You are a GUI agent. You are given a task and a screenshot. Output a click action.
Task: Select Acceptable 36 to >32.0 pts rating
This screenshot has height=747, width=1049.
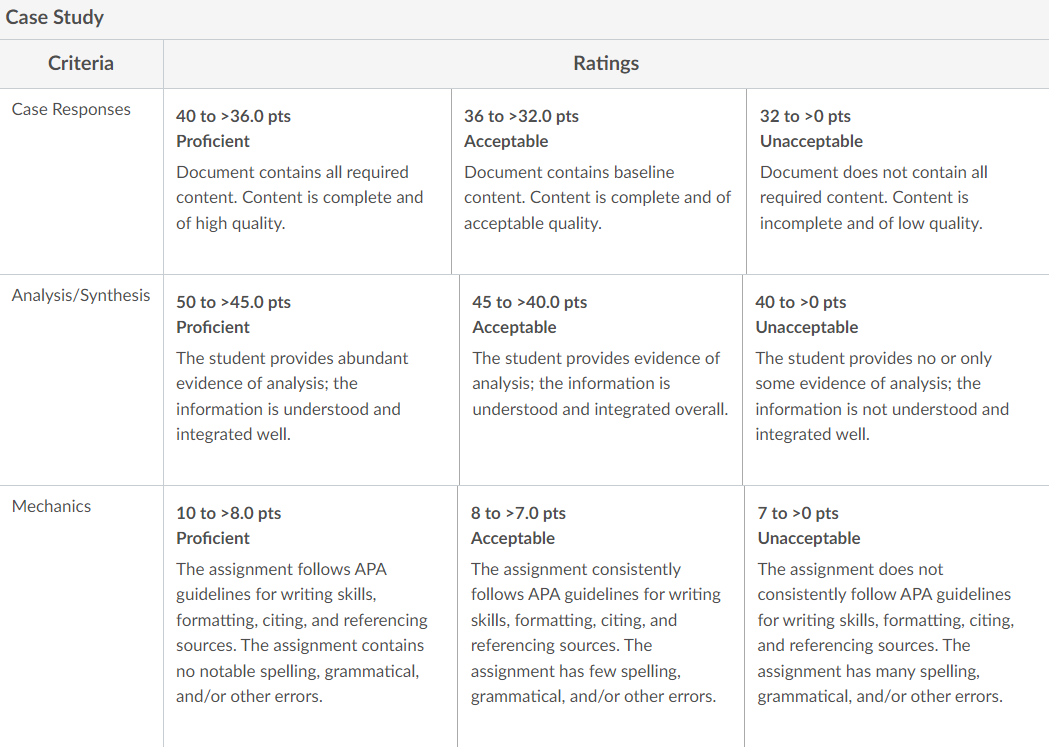(x=599, y=181)
